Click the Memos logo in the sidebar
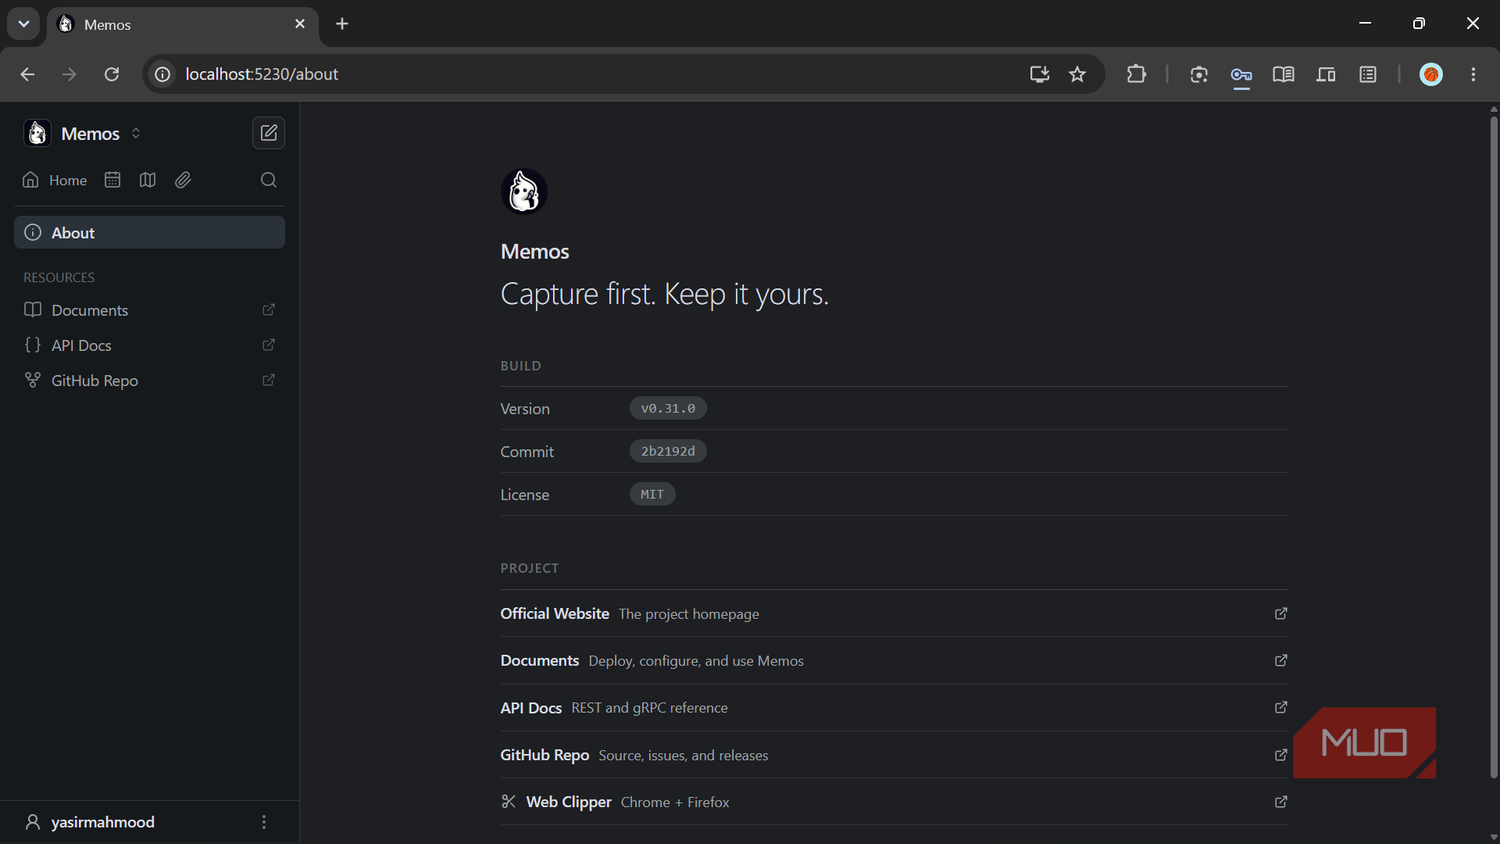 (x=37, y=133)
